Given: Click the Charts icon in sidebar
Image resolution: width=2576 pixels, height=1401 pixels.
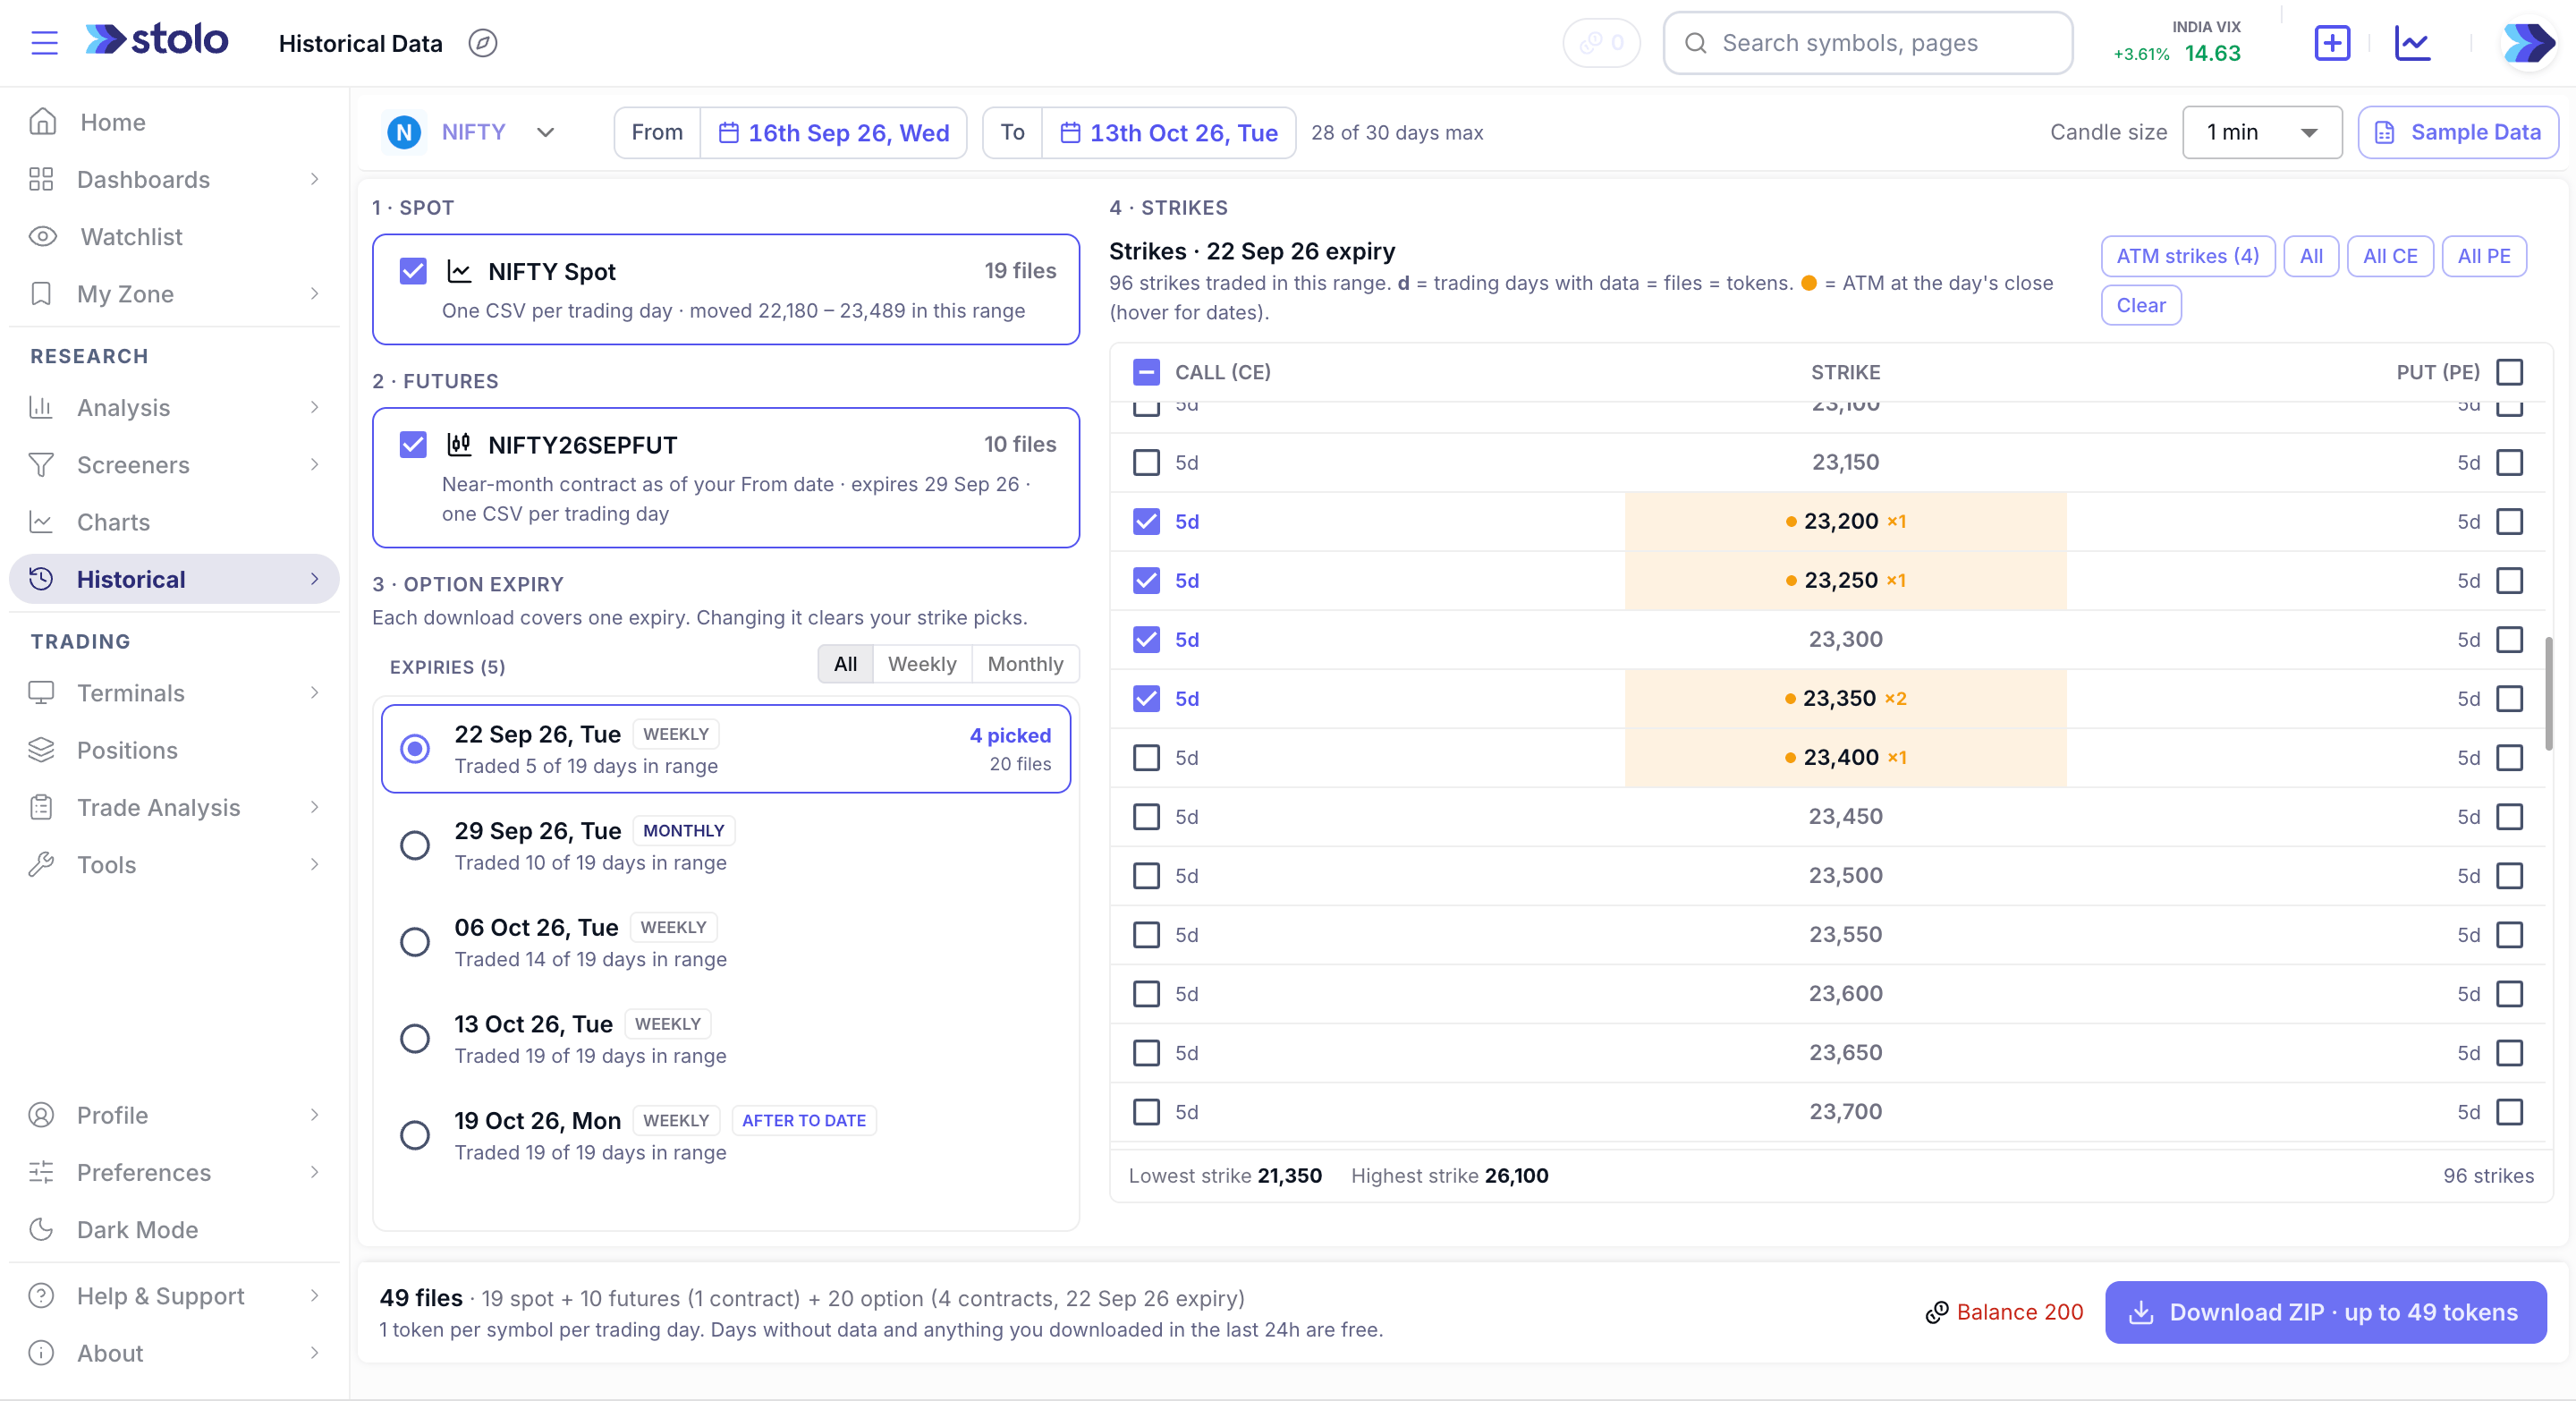Looking at the screenshot, I should tap(41, 522).
